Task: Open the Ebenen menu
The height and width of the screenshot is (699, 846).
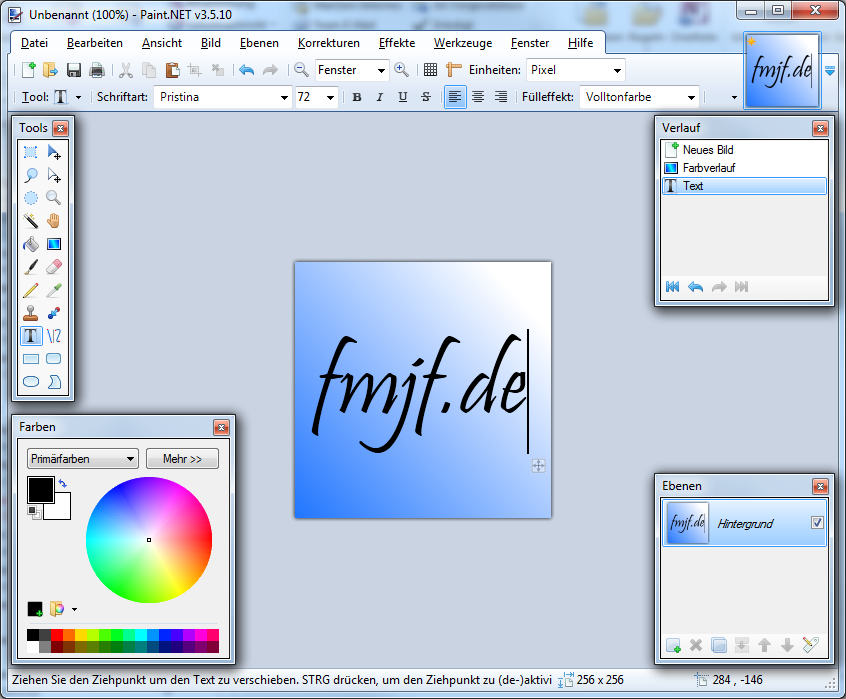Action: [260, 43]
